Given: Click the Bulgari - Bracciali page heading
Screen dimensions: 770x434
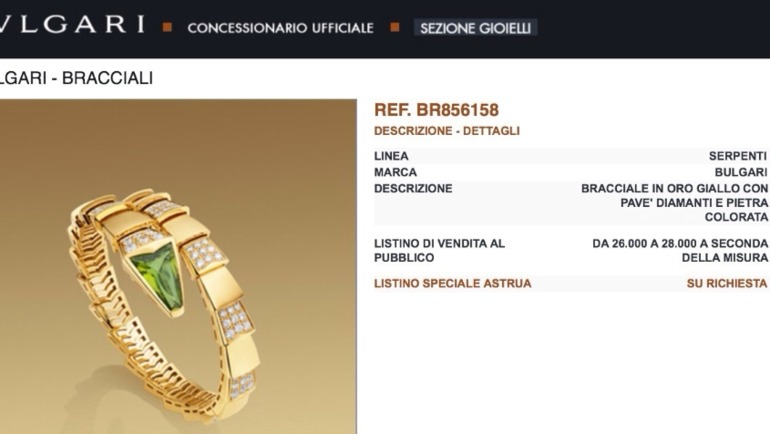Looking at the screenshot, I should click(x=76, y=78).
